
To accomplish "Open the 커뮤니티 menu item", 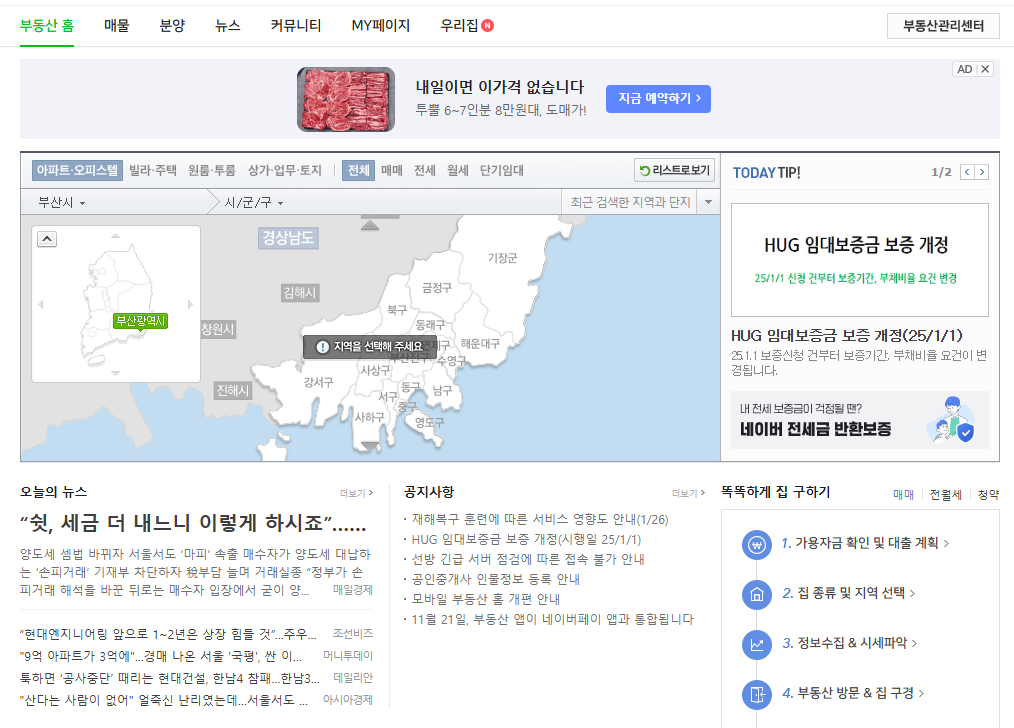I will pos(295,26).
